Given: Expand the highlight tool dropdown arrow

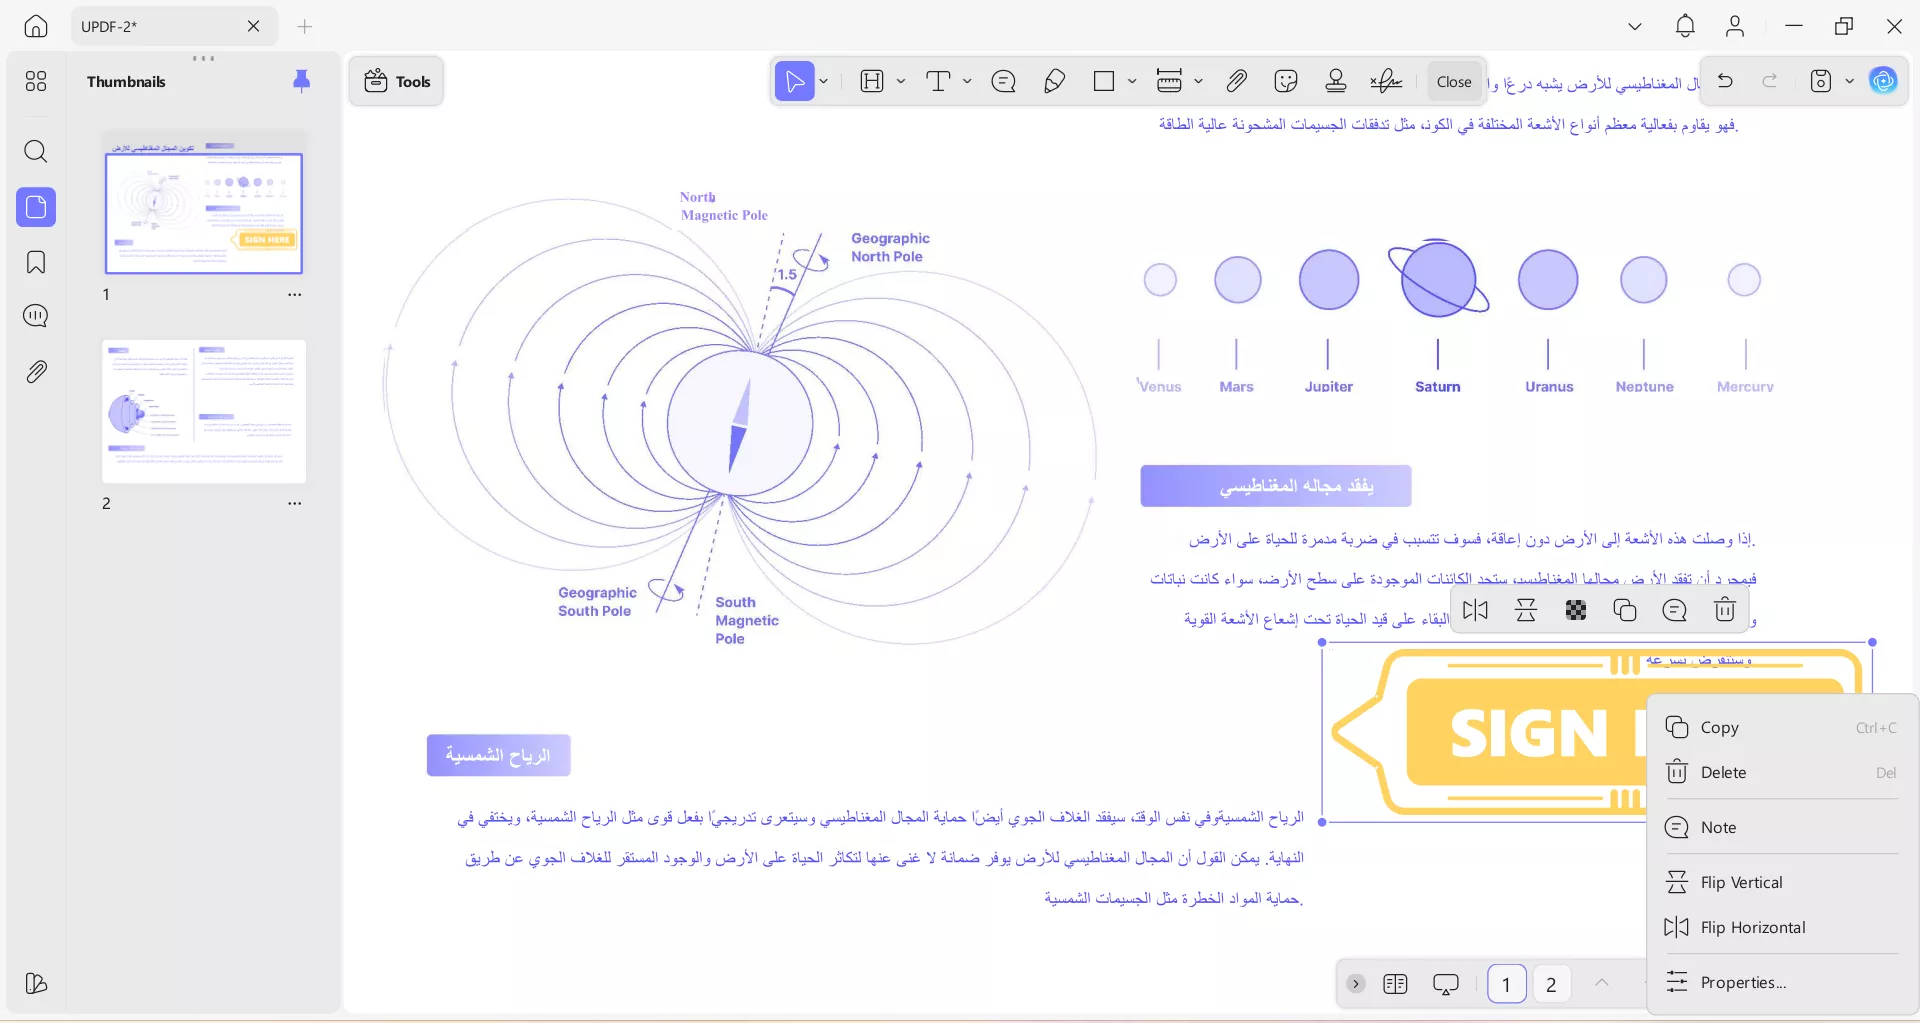Looking at the screenshot, I should 901,81.
